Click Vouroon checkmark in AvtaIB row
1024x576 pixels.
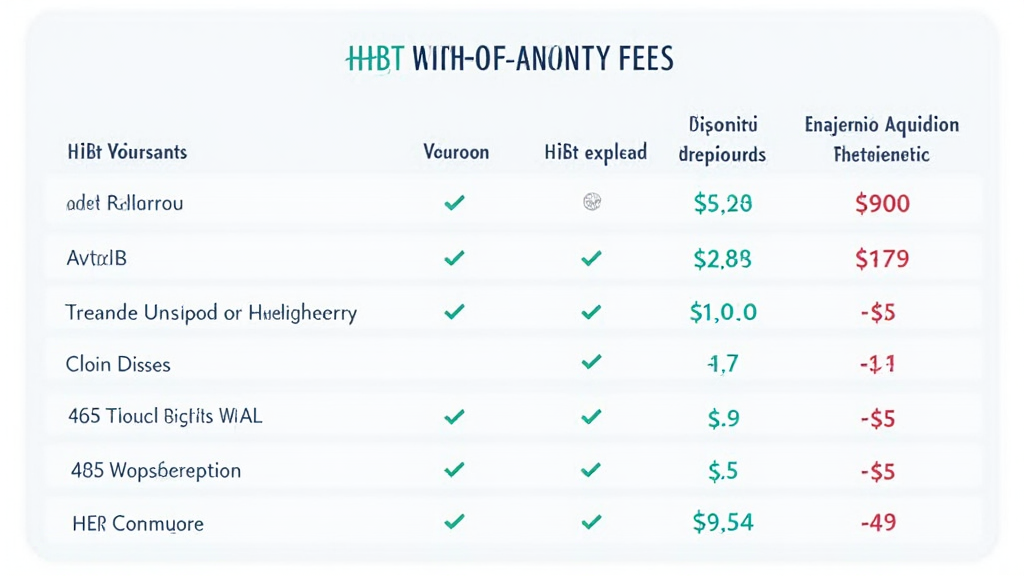[x=454, y=258]
